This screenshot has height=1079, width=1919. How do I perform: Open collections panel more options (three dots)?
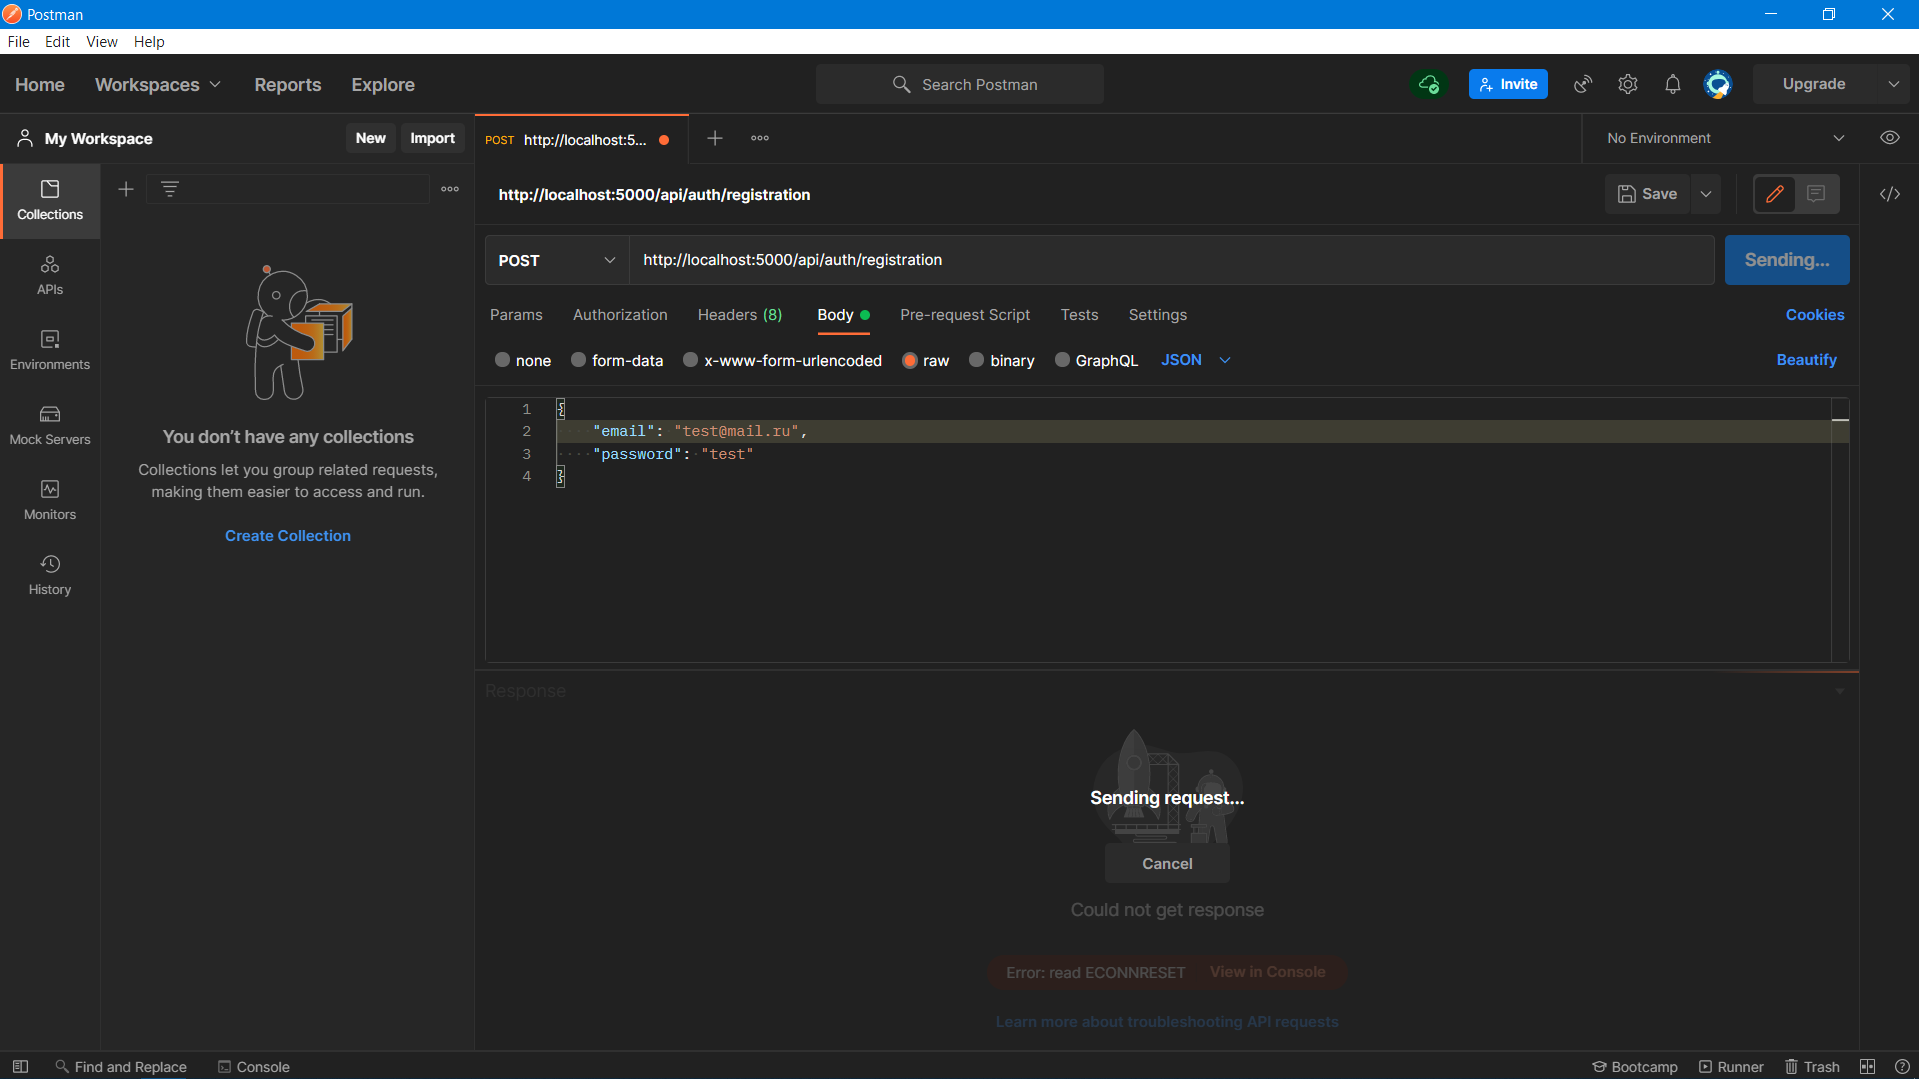point(450,189)
